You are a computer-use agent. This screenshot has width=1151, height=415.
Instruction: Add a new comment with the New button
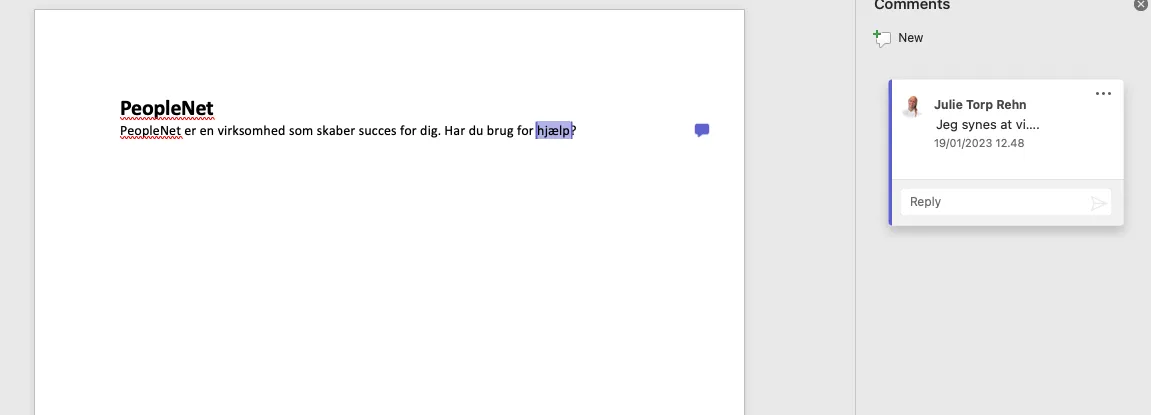tap(898, 37)
